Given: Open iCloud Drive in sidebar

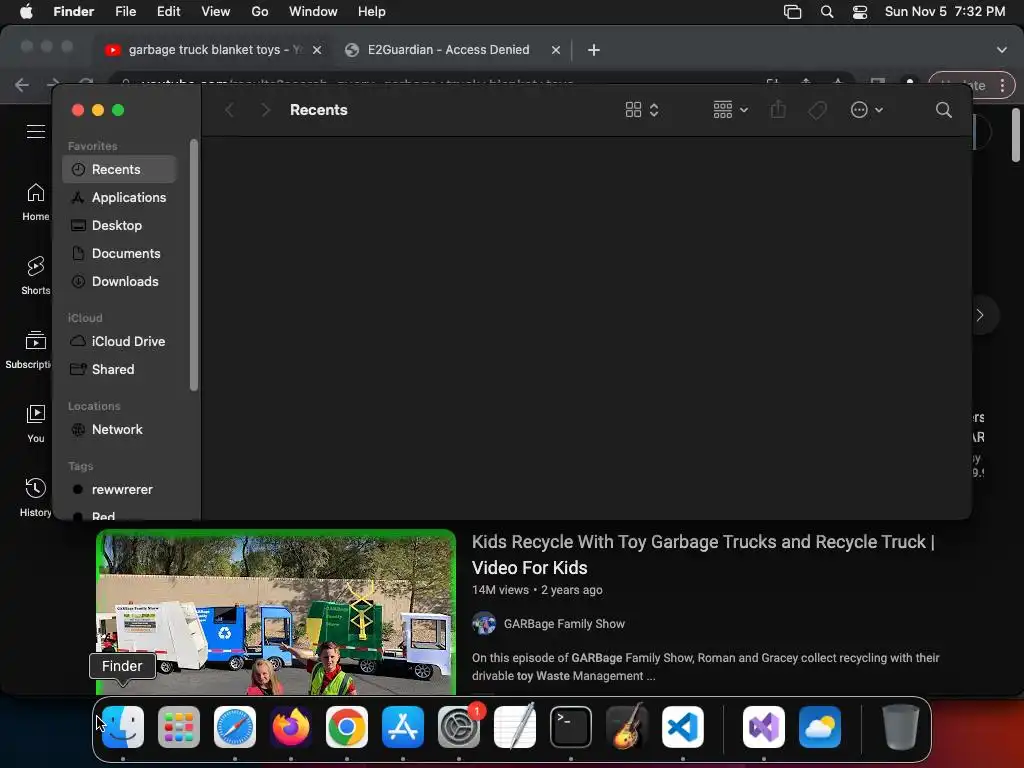Looking at the screenshot, I should tap(120, 341).
